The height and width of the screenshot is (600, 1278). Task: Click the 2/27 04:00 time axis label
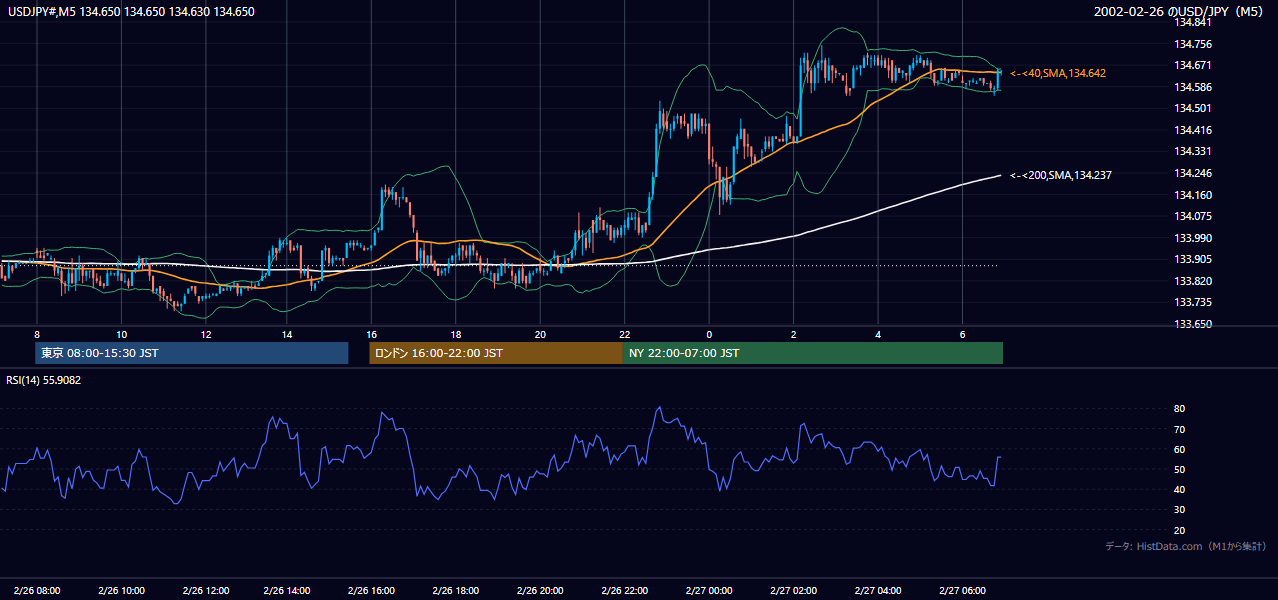(x=878, y=590)
